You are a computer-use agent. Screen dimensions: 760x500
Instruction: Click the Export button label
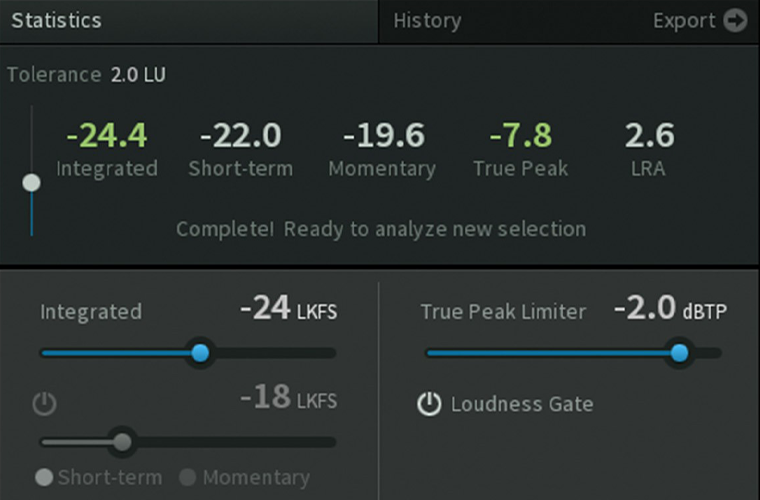684,21
